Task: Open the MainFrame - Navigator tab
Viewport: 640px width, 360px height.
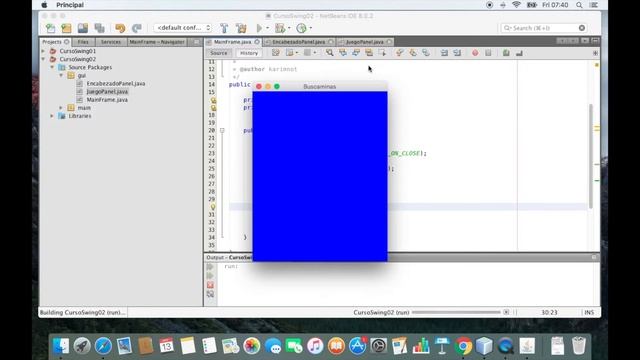Action: 157,42
